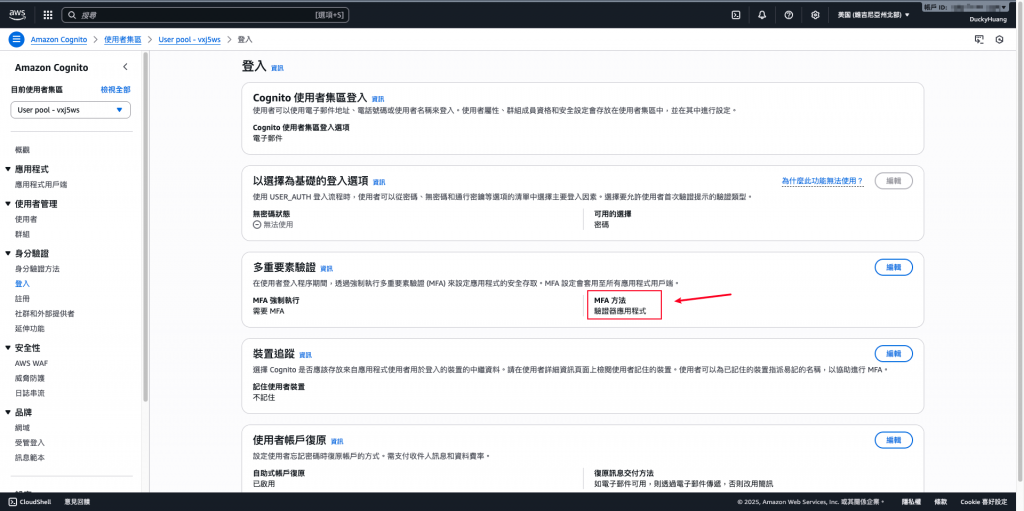Open the AWS home logo
The height and width of the screenshot is (511, 1024).
(x=17, y=14)
